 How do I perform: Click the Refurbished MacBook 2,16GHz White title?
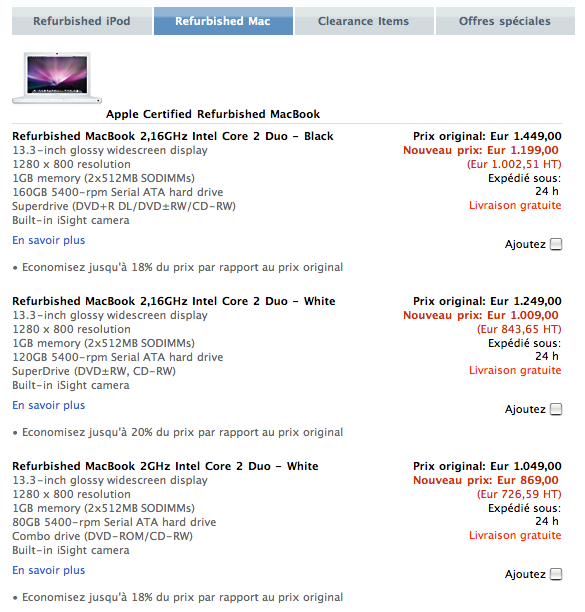(174, 301)
